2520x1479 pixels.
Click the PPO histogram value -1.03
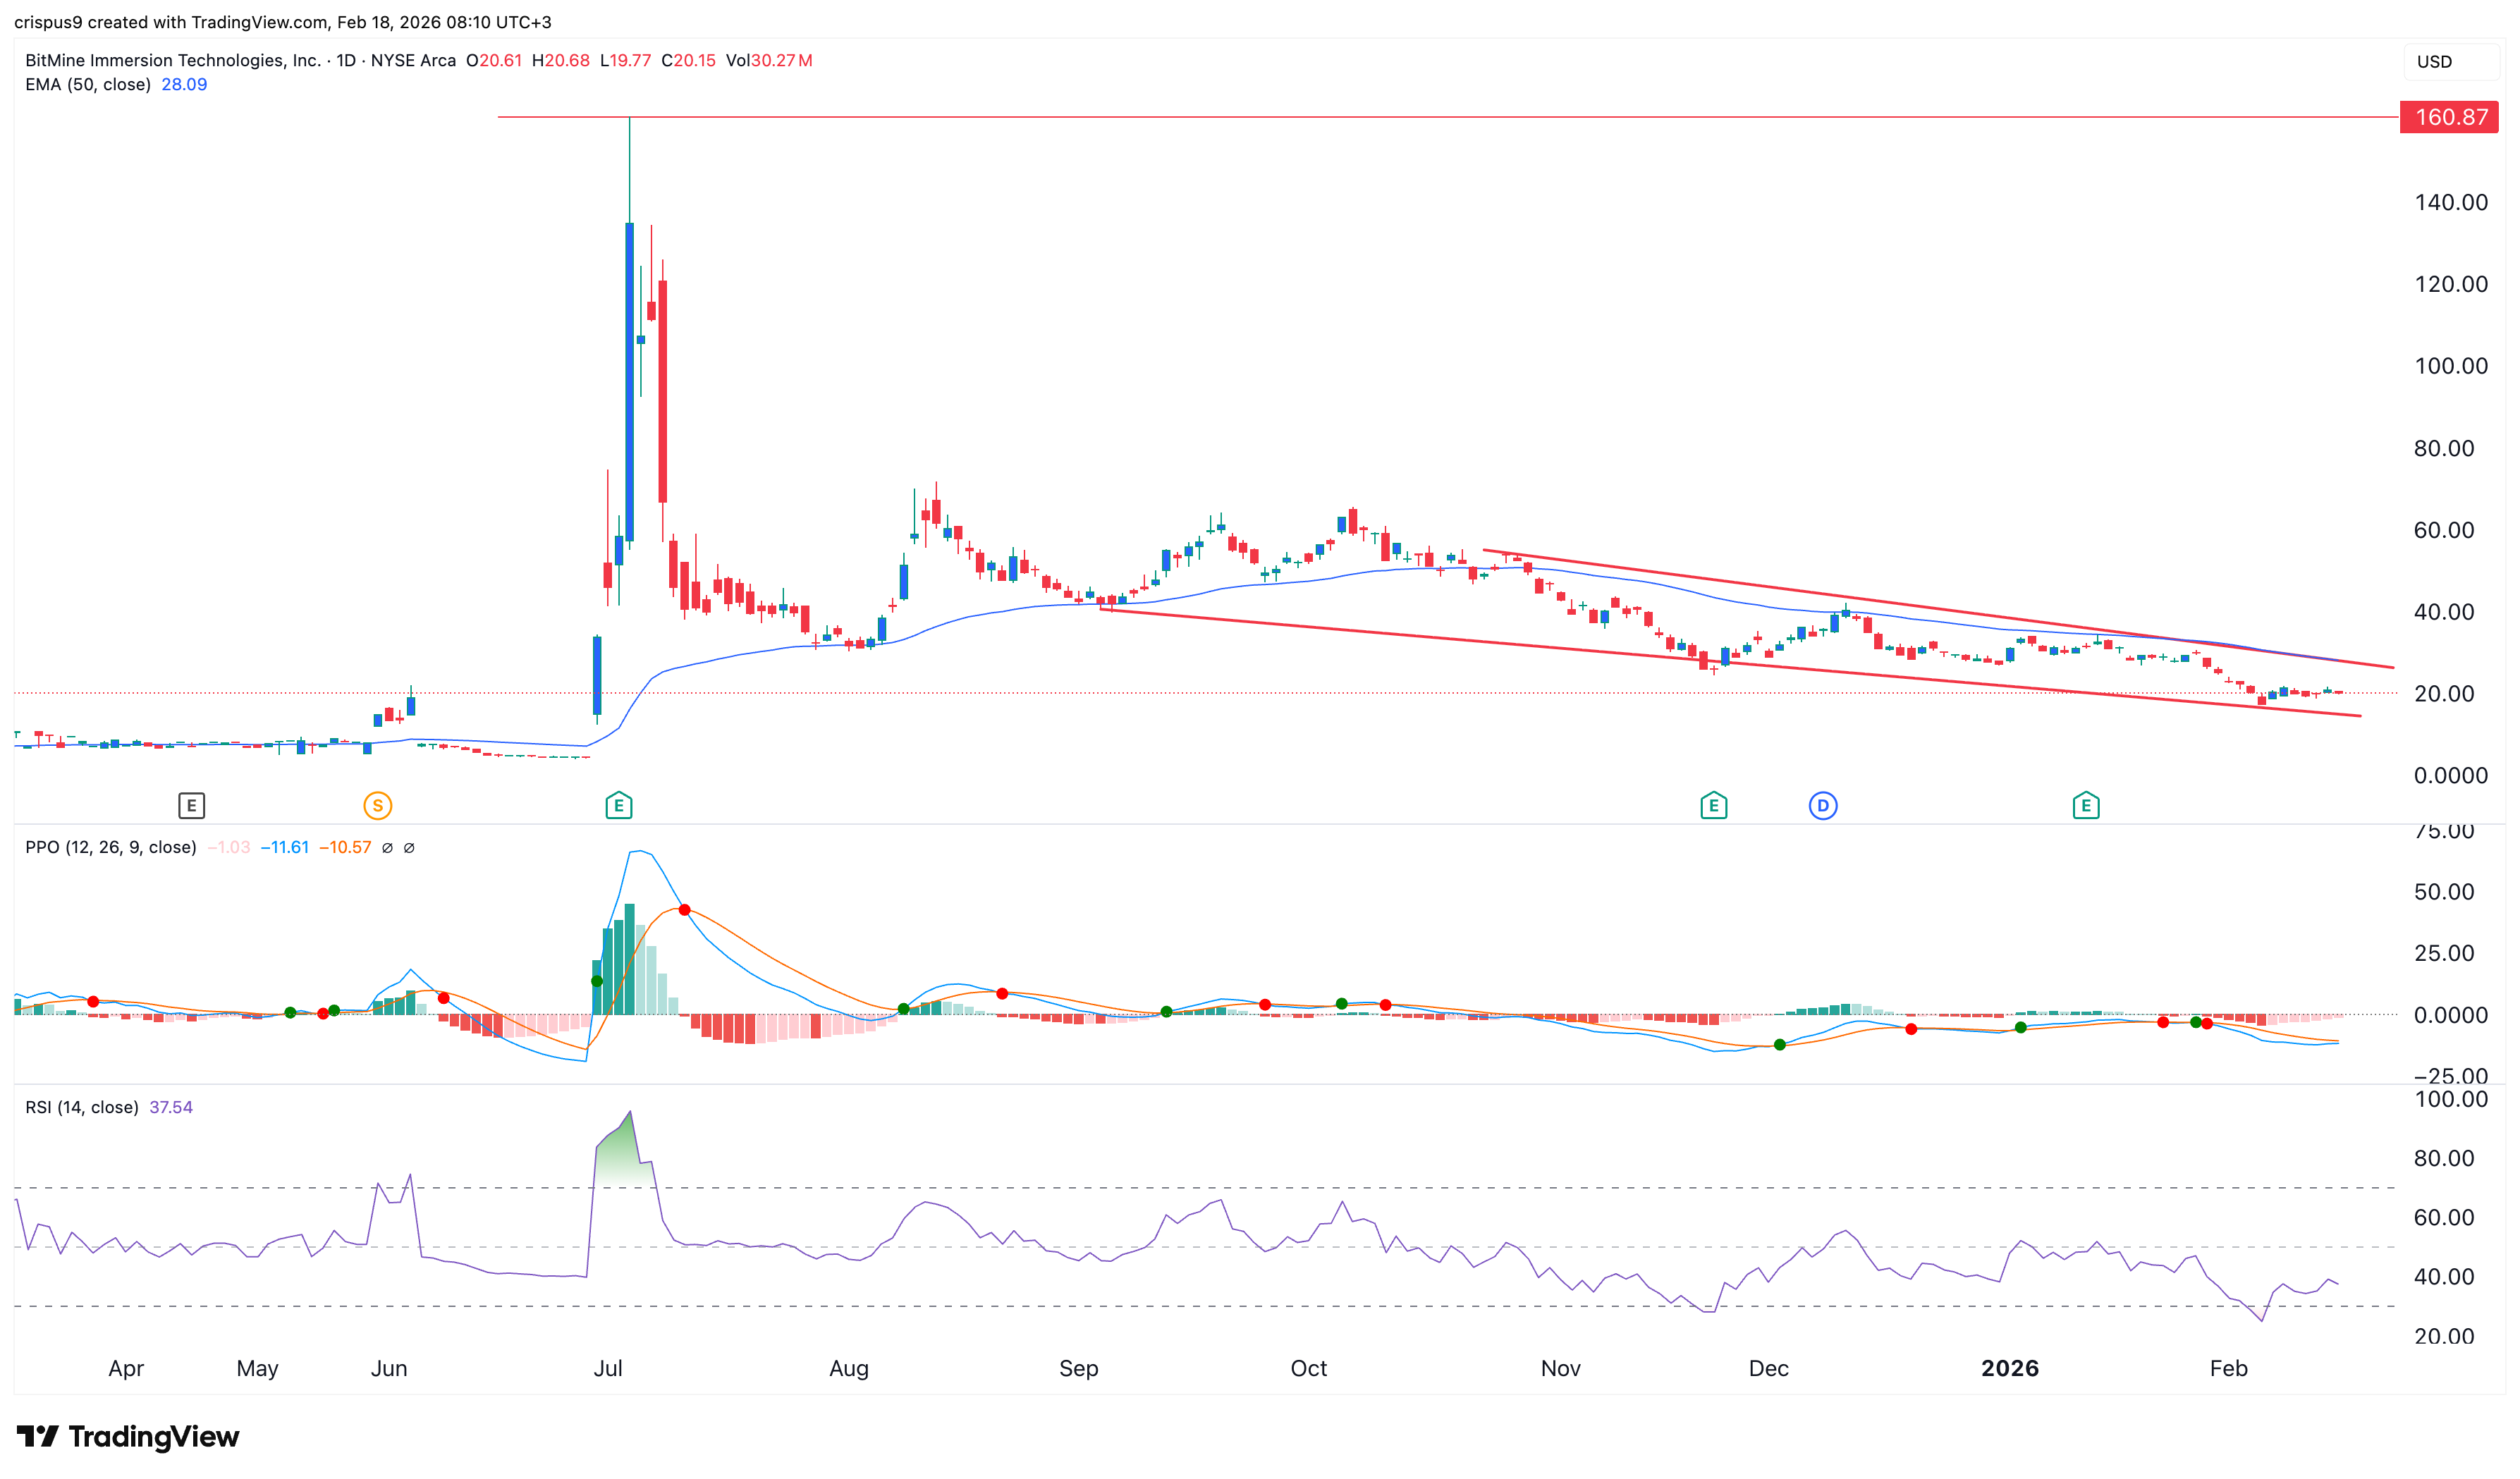pos(229,847)
